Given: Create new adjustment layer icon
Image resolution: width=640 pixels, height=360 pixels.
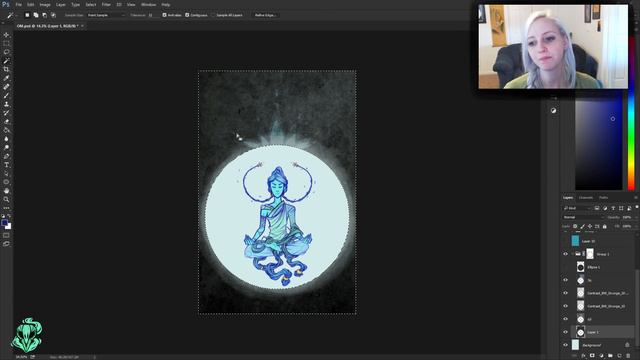Looking at the screenshot, I should tap(601, 356).
